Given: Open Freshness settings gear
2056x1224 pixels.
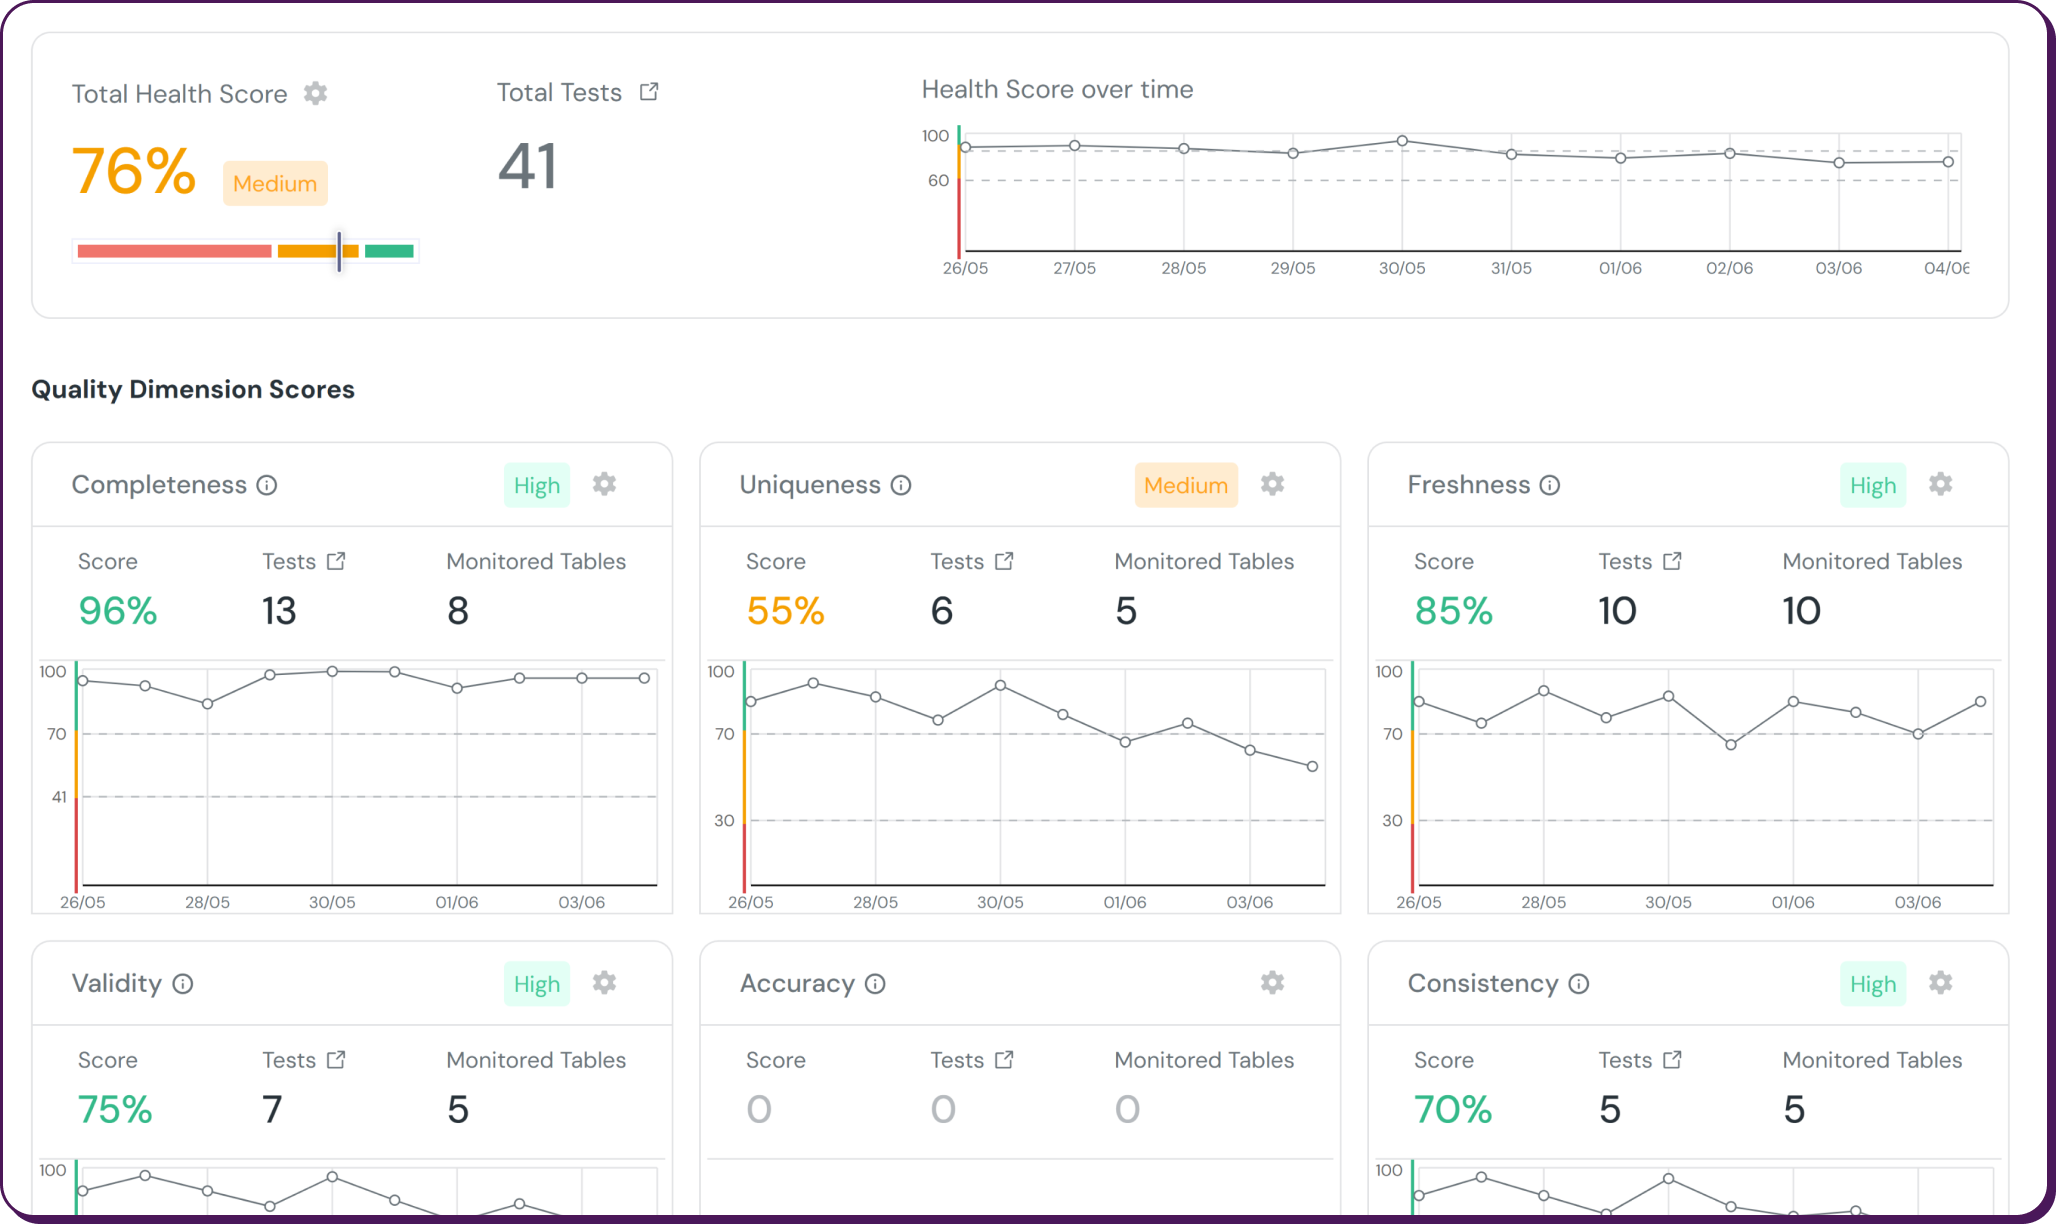Looking at the screenshot, I should point(1940,484).
